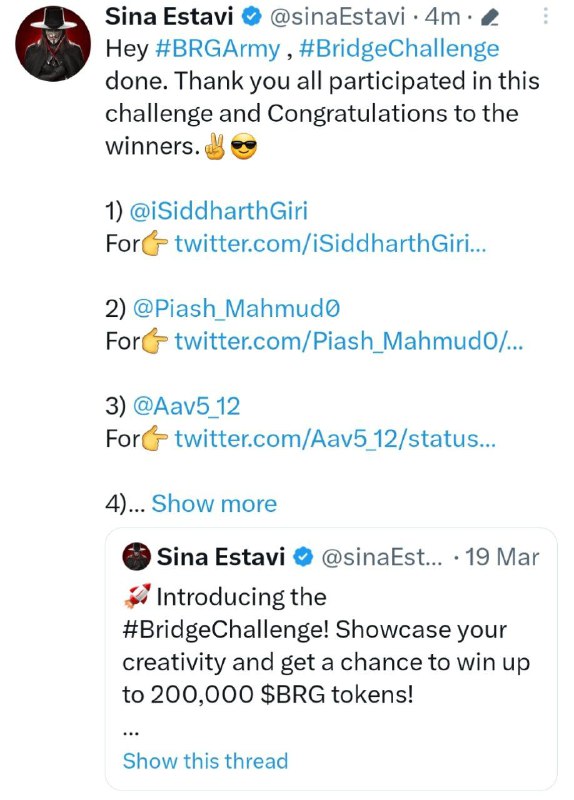Open the #BRGArmy hashtag
The width and height of the screenshot is (574, 800).
(217, 49)
